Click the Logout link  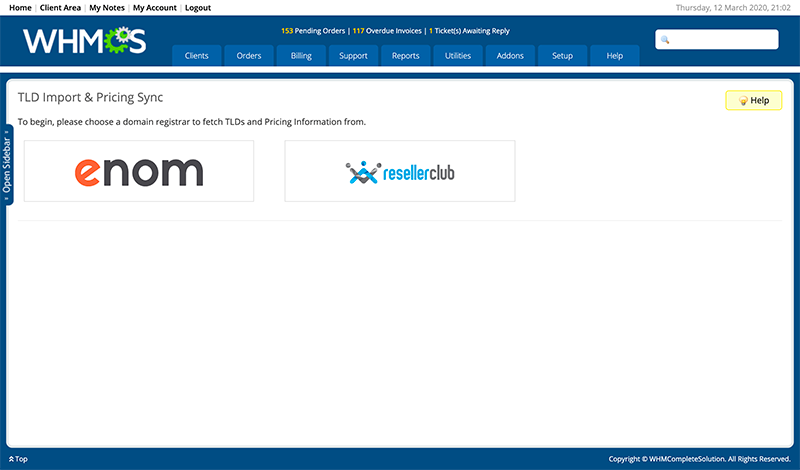(x=198, y=8)
